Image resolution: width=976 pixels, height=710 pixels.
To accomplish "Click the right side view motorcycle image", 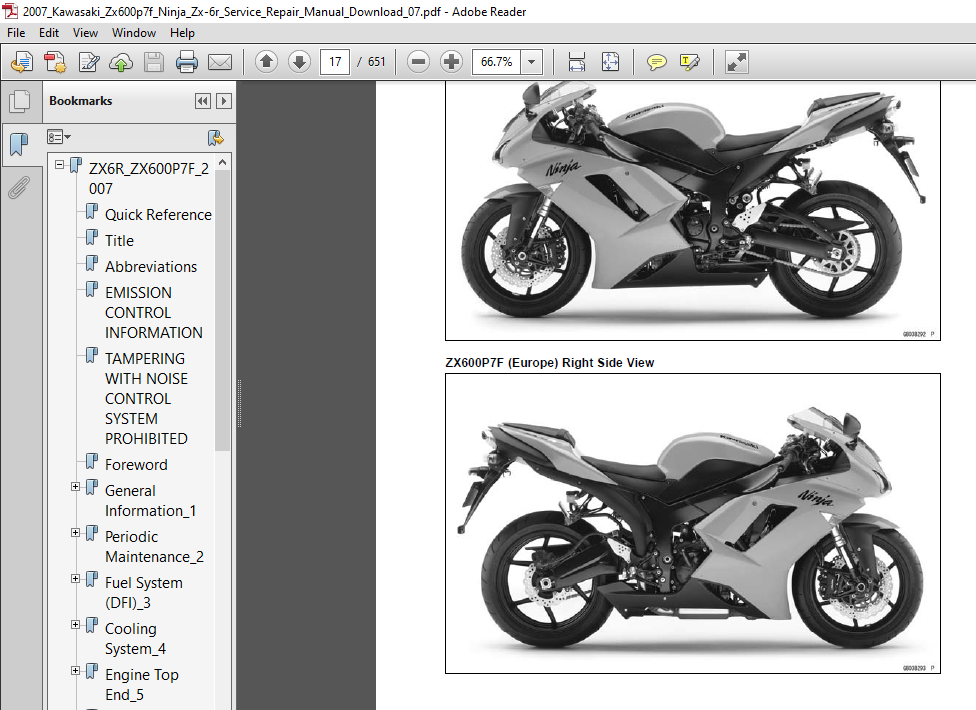I will [x=693, y=523].
